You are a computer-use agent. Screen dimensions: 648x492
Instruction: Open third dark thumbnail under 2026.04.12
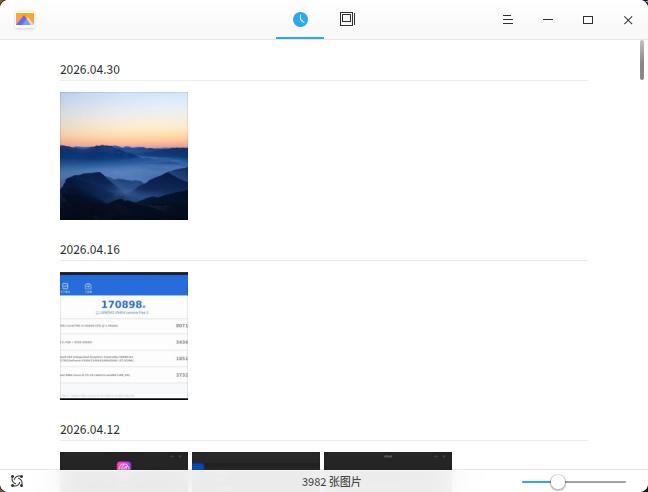388,461
